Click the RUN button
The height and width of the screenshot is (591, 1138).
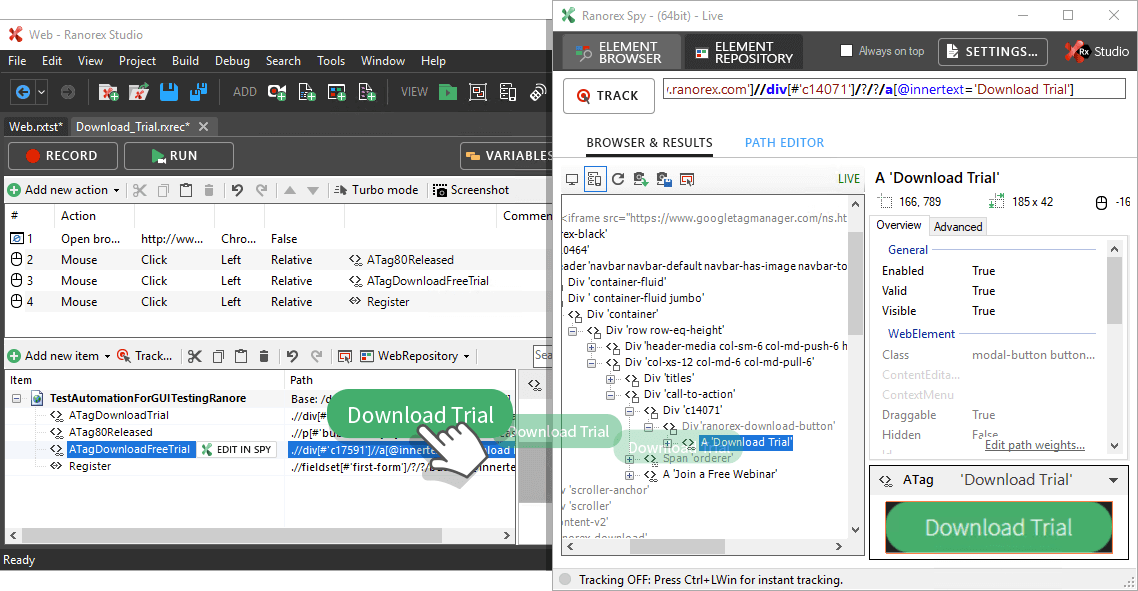pos(179,156)
